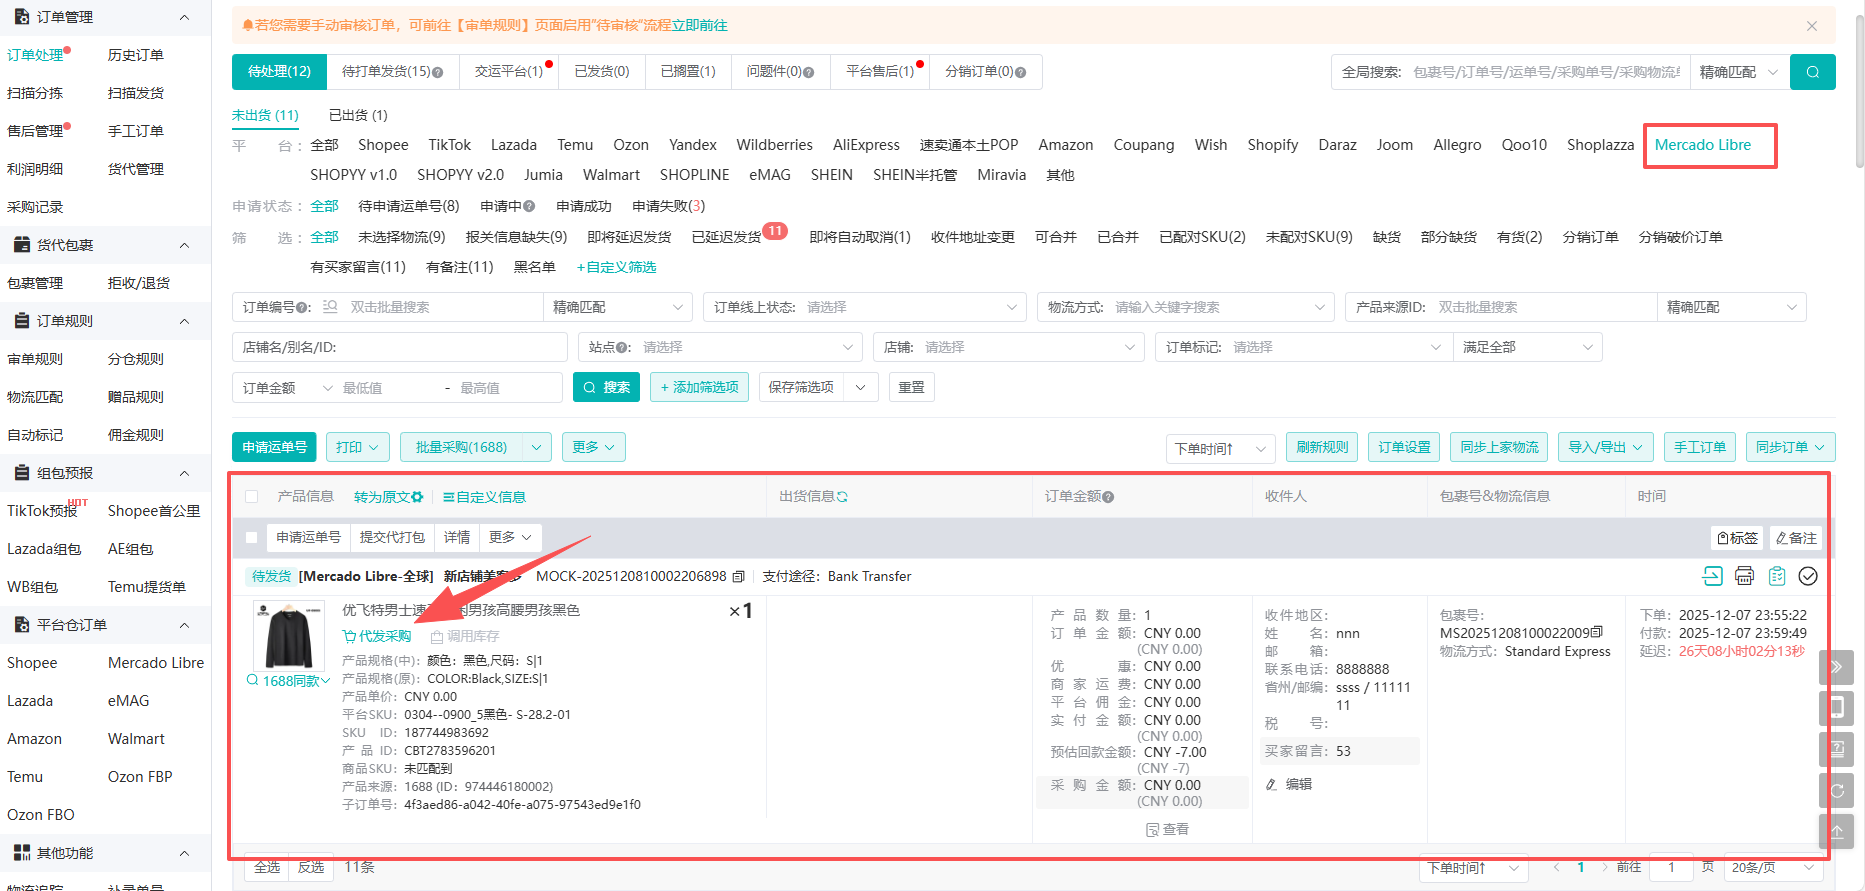Switch to the 已搁置(1) tab
This screenshot has height=891, width=1865.
(688, 72)
